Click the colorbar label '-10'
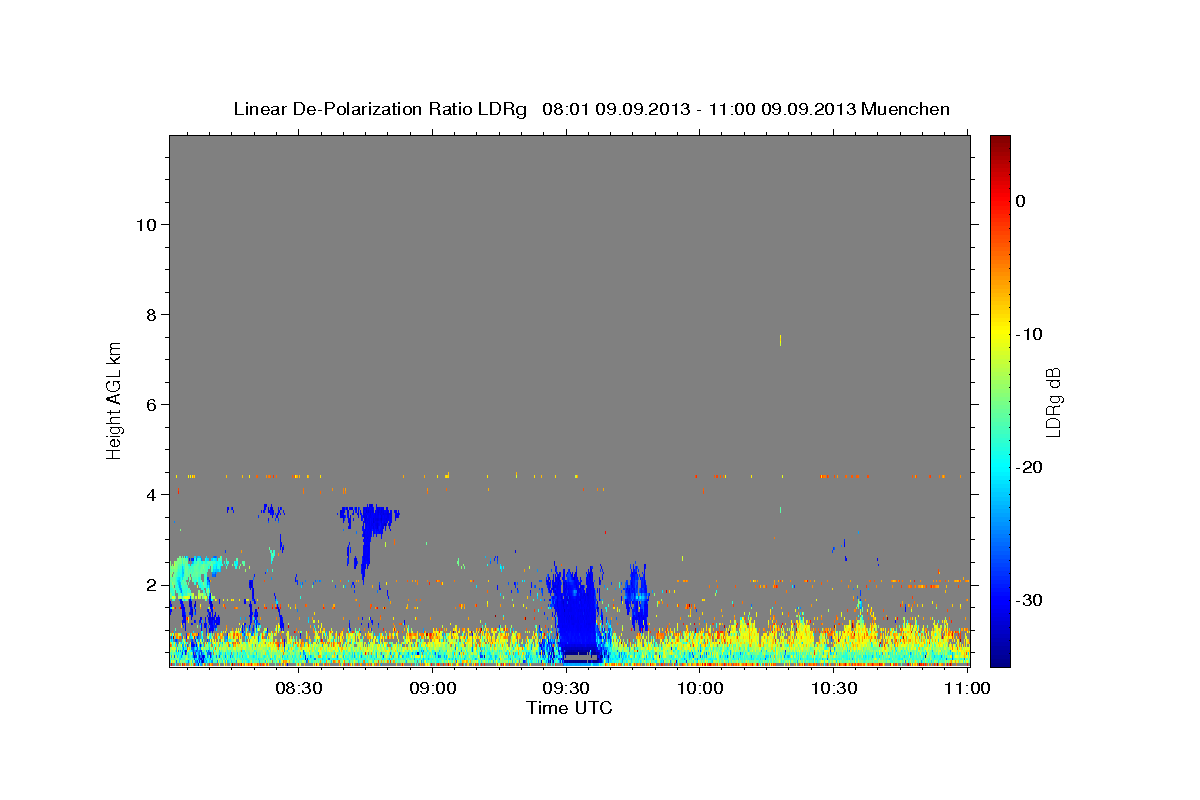The height and width of the screenshot is (800, 1200). click(x=1029, y=334)
